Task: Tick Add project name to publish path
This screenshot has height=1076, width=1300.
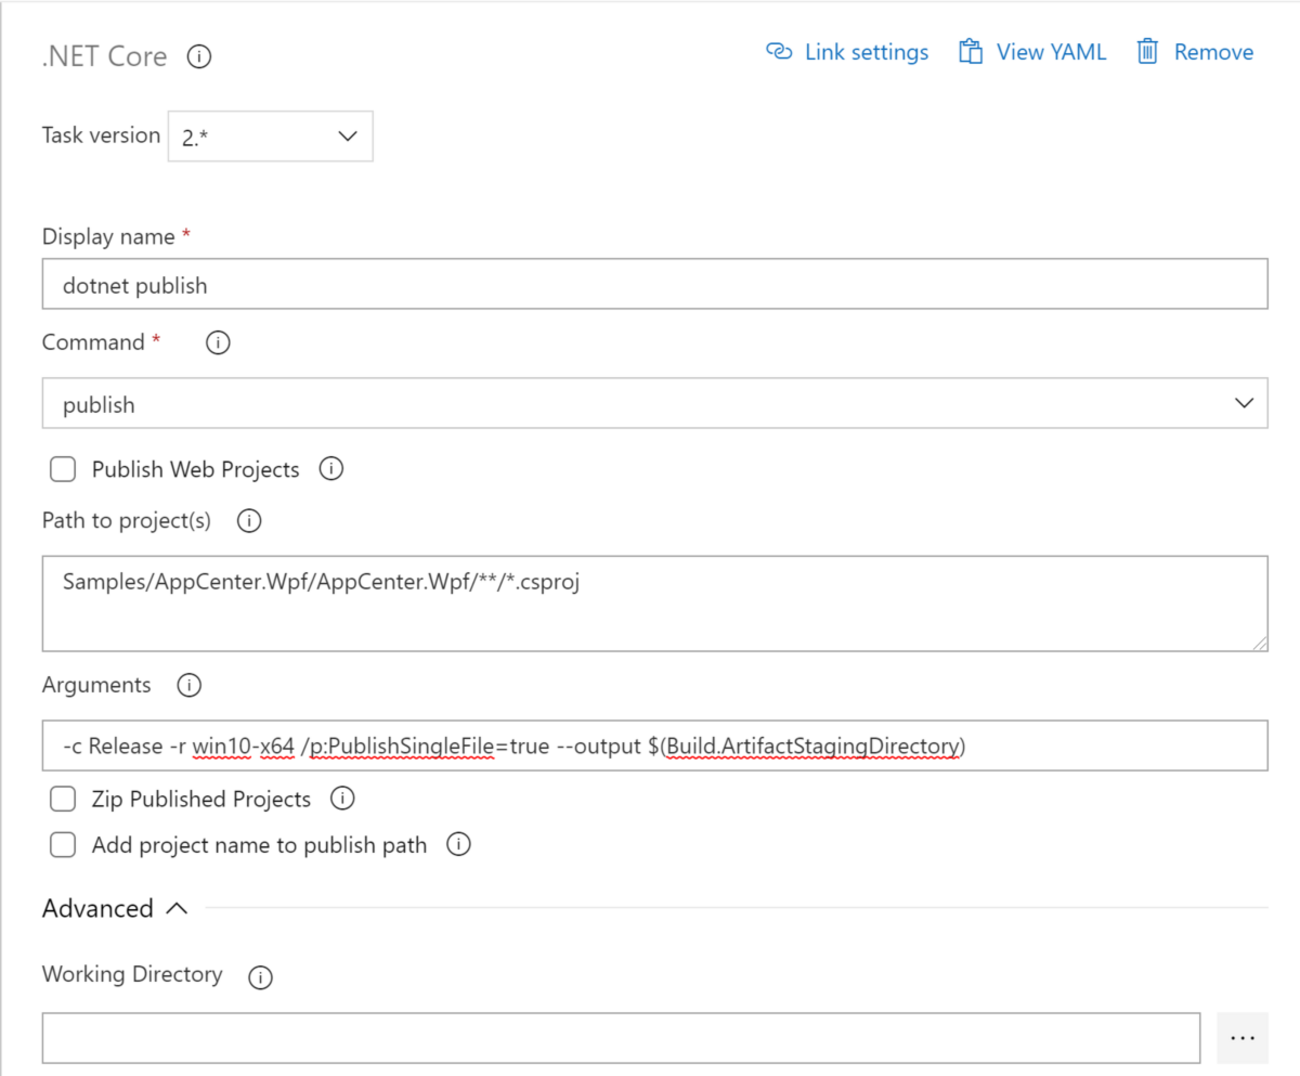Action: (x=63, y=845)
